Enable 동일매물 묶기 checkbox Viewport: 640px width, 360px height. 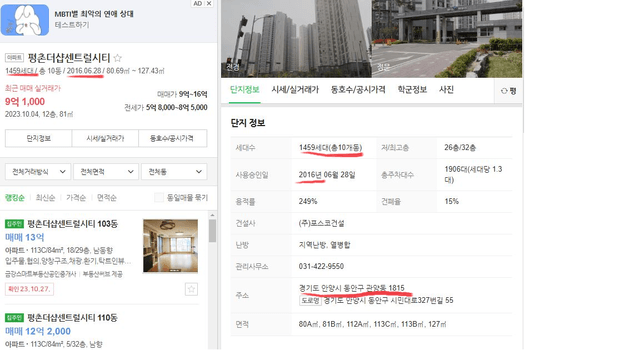click(159, 198)
